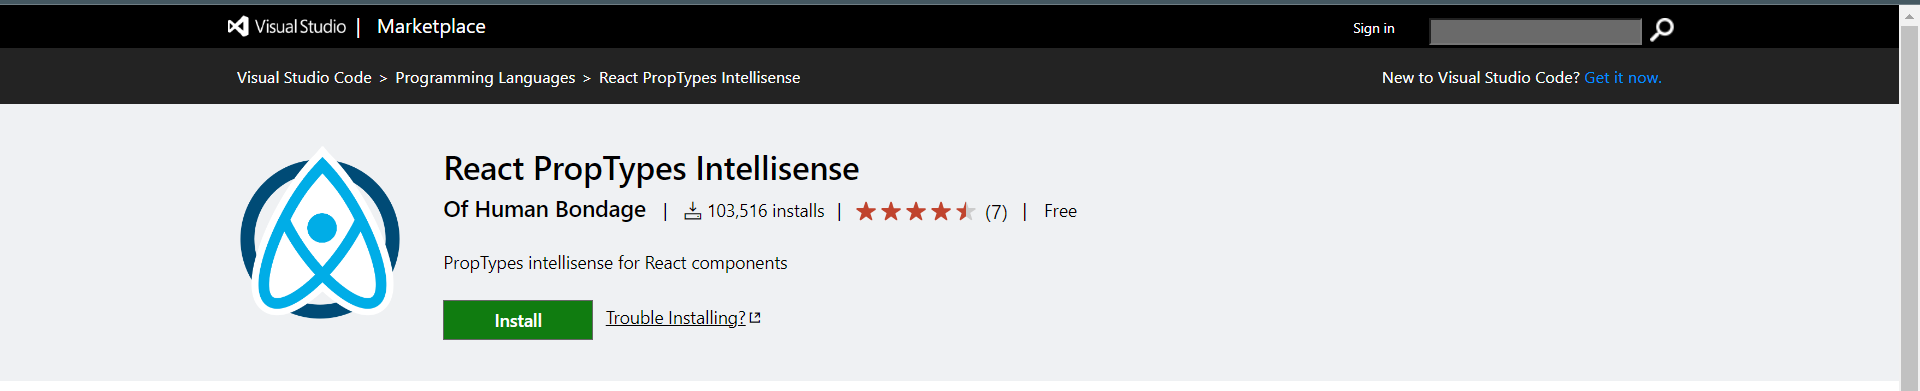This screenshot has height=391, width=1920.
Task: Click the Visual Studio text logo
Action: pos(300,27)
